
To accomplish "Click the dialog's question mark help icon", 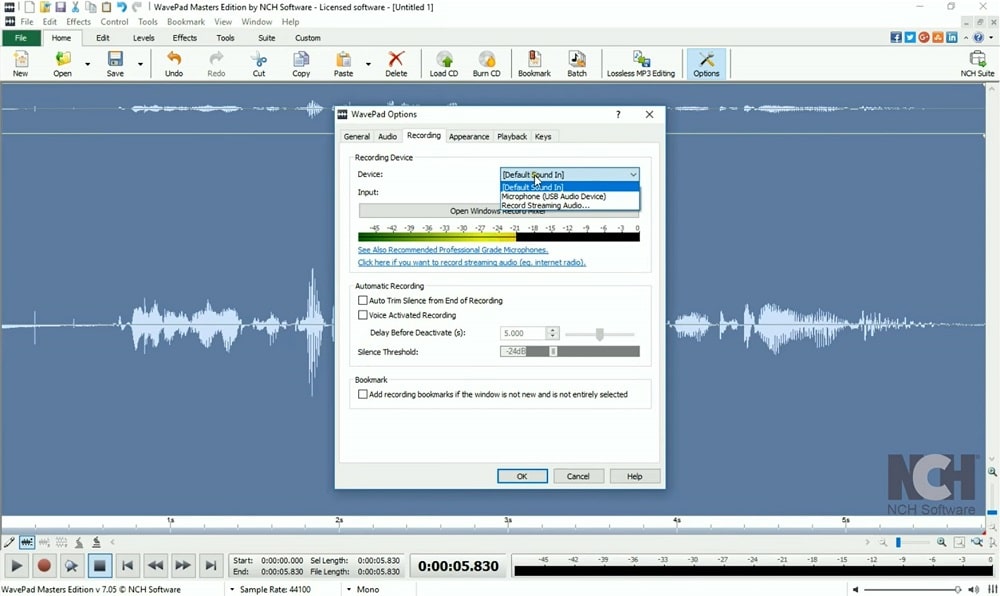I will pos(618,114).
